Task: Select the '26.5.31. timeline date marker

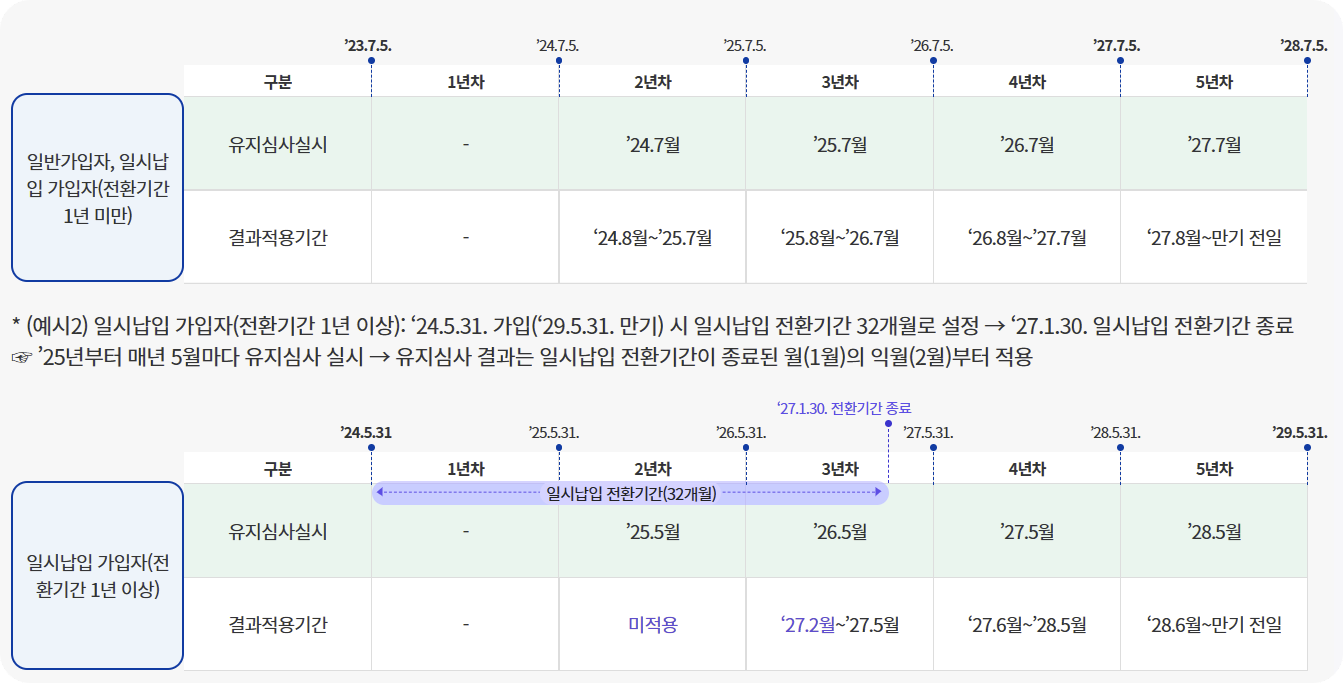Action: (741, 433)
